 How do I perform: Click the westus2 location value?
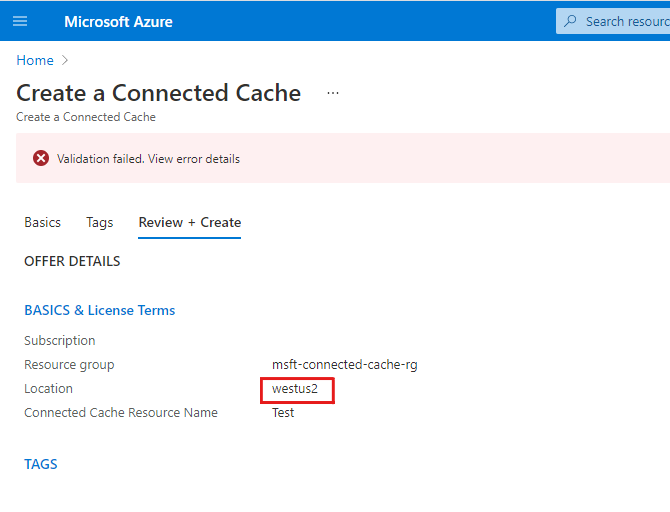294,389
